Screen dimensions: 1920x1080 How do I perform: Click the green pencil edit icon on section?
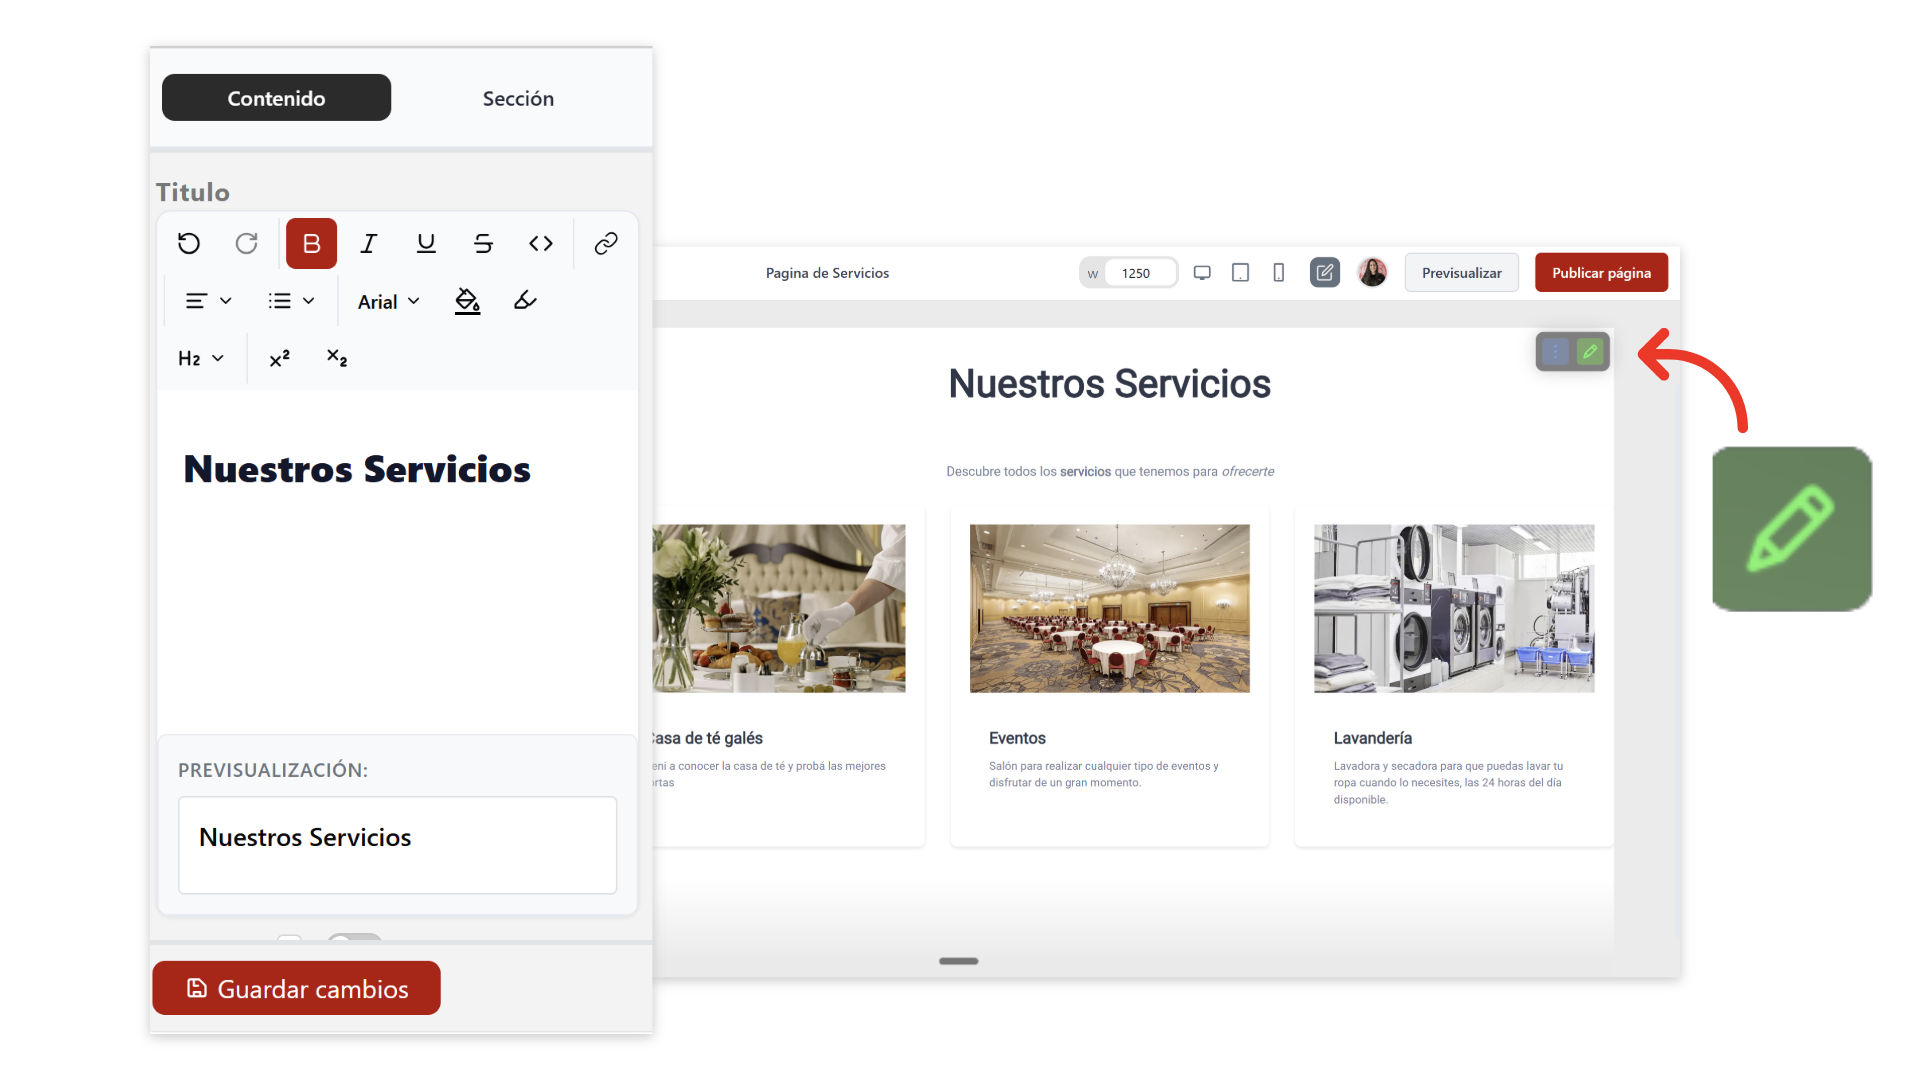[1589, 352]
